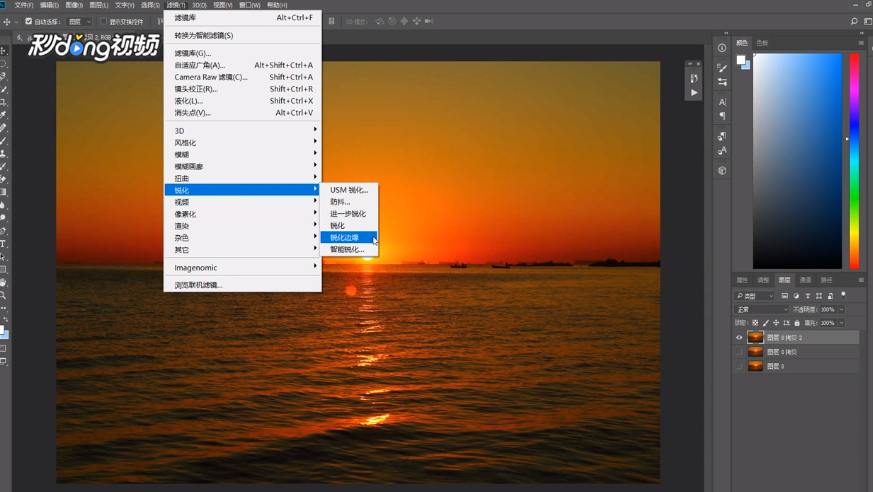Toggle lock all padlock icon

[x=797, y=323]
